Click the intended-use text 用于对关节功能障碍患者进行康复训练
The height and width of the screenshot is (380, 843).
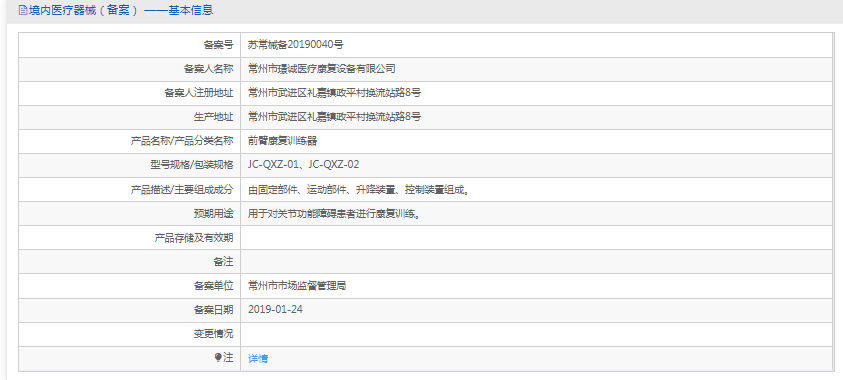pyautogui.click(x=333, y=213)
